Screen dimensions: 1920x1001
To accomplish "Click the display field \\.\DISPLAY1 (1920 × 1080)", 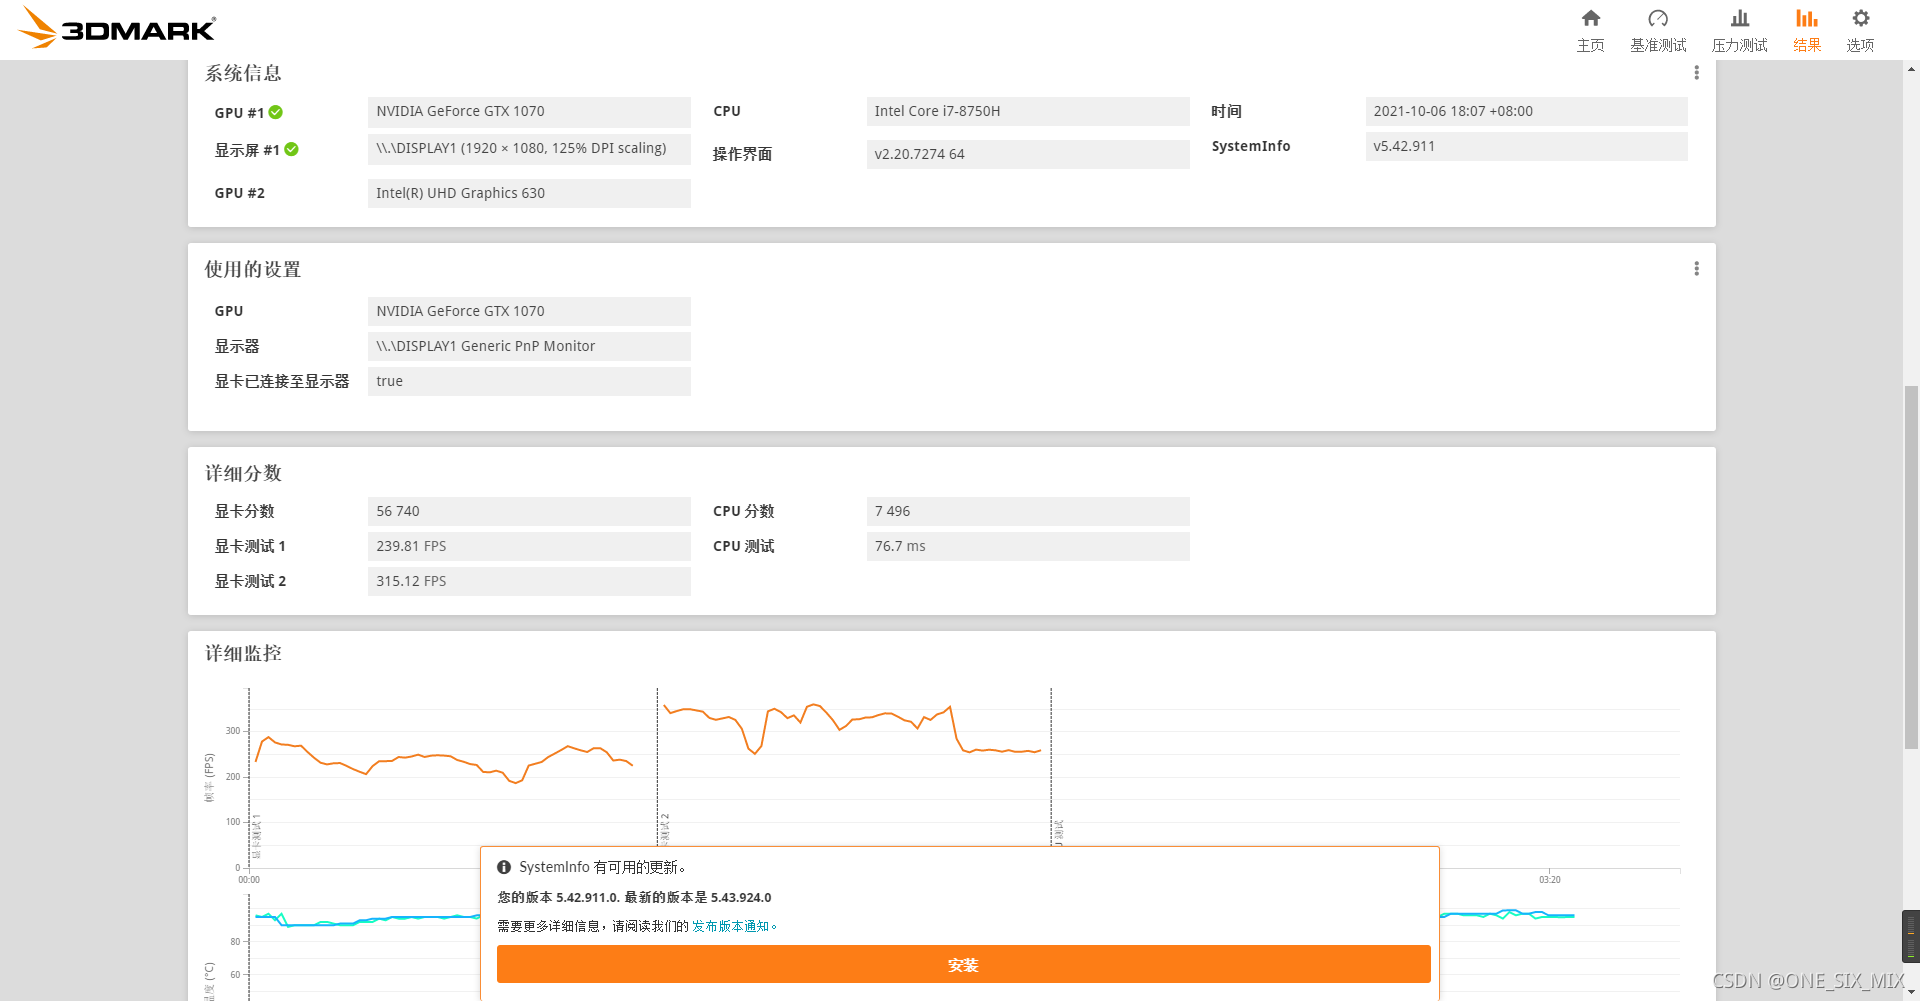I will [529, 148].
